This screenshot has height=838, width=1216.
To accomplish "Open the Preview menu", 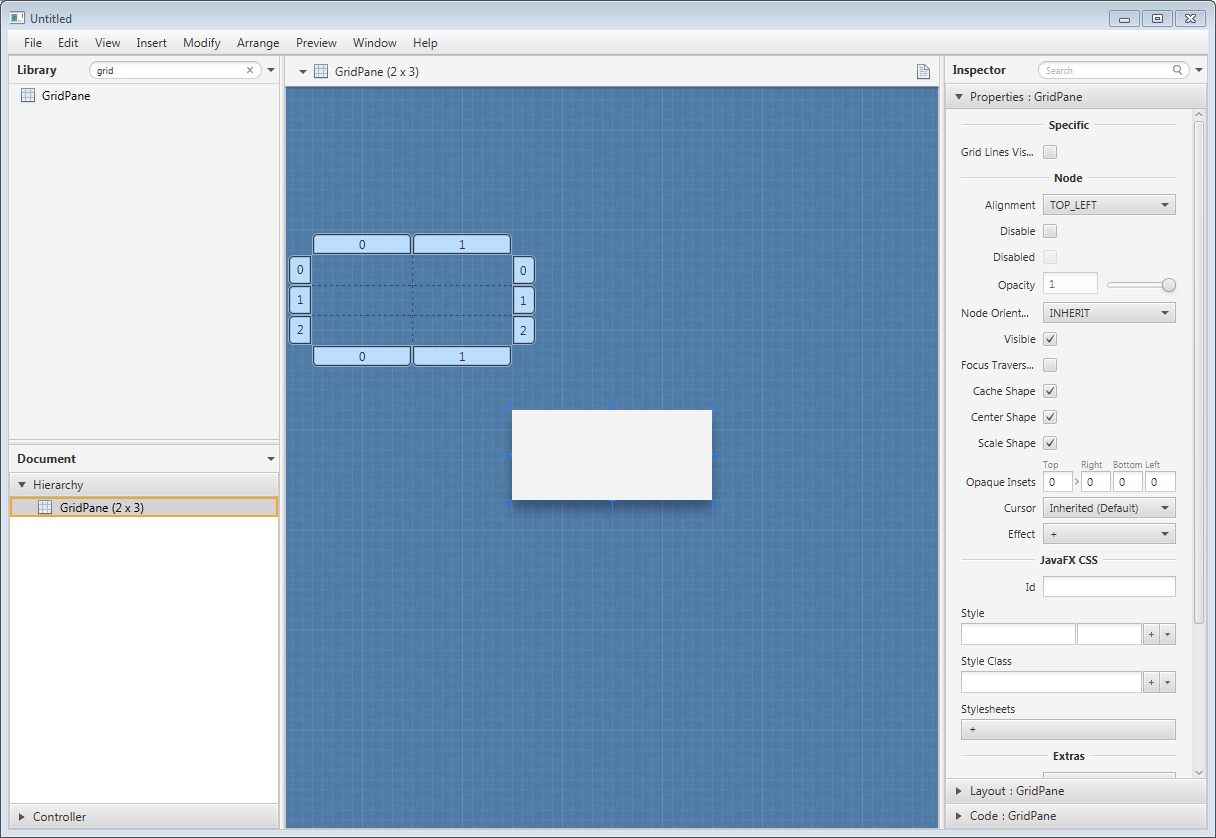I will (316, 43).
